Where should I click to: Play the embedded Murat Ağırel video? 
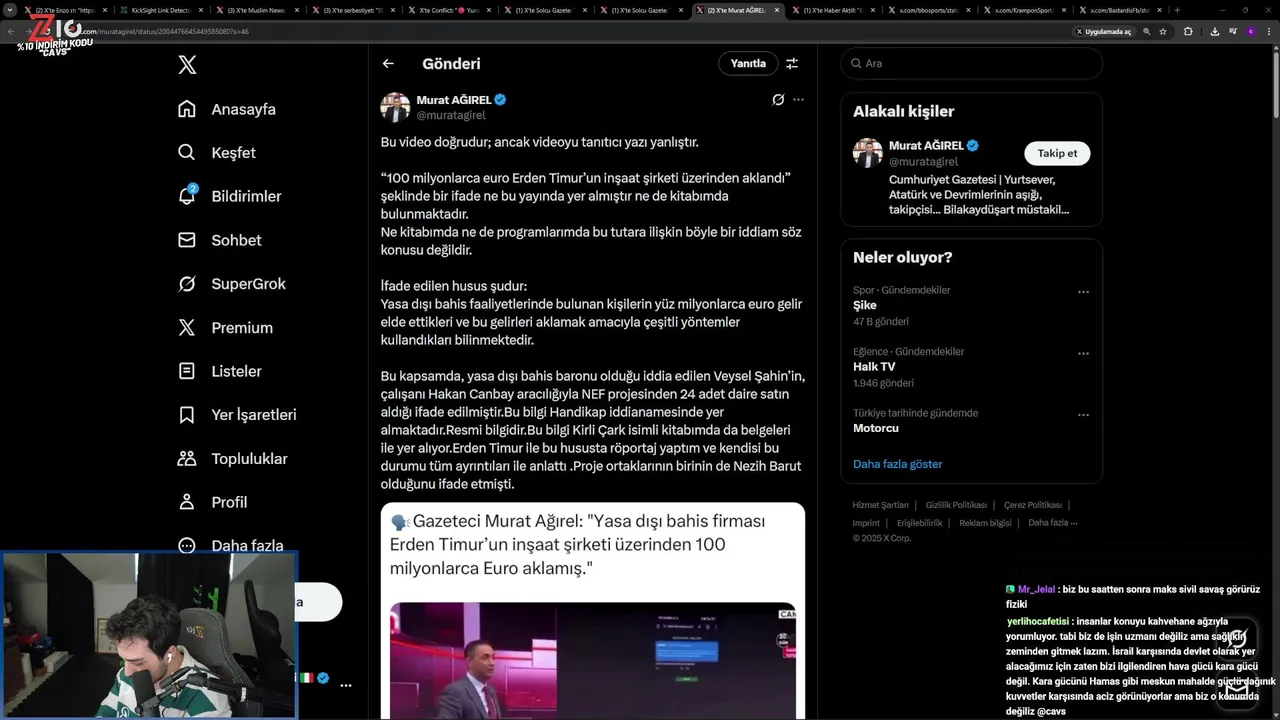(592, 660)
